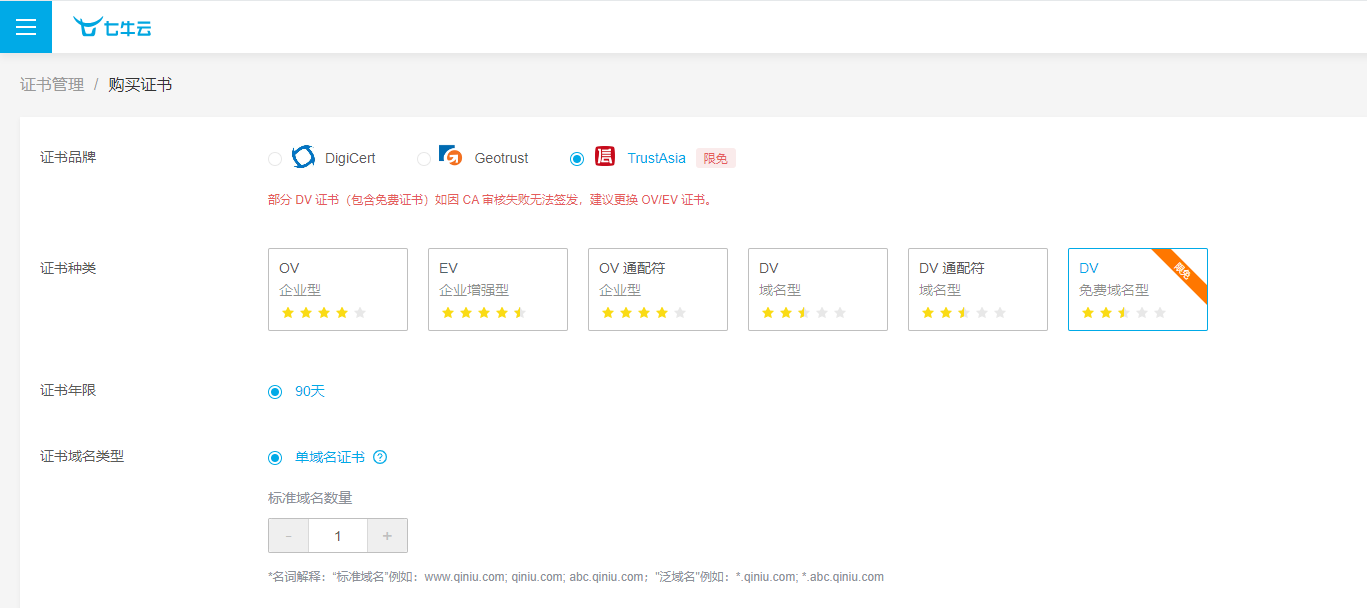Viewport: 1367px width, 608px height.
Task: Choose the 90天 certificate duration option
Action: 275,391
